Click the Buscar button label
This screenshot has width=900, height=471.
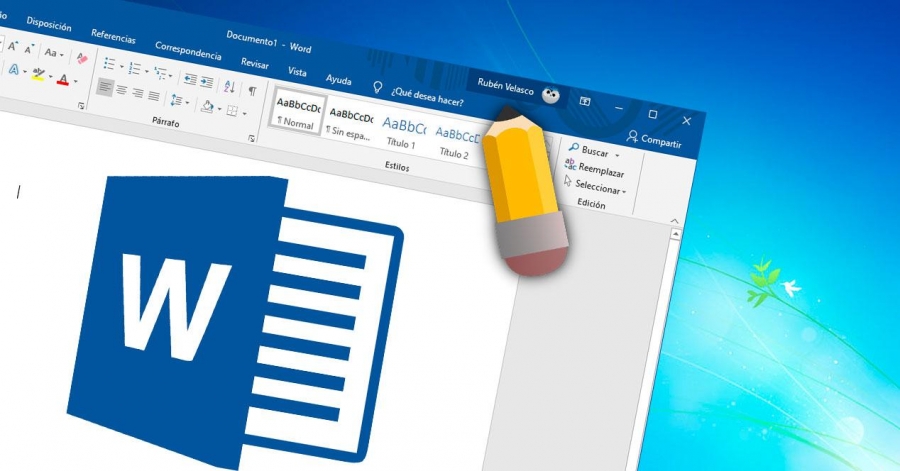pyautogui.click(x=595, y=151)
